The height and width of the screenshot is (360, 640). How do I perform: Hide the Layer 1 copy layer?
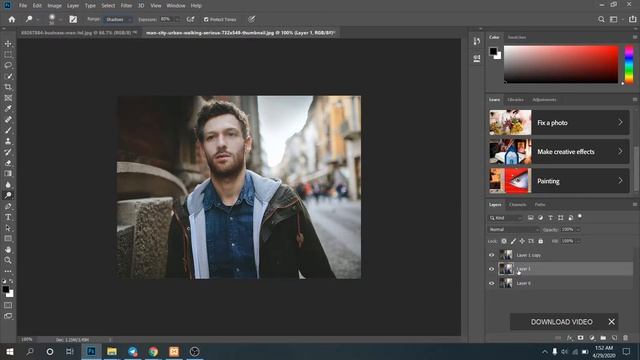pyautogui.click(x=491, y=255)
